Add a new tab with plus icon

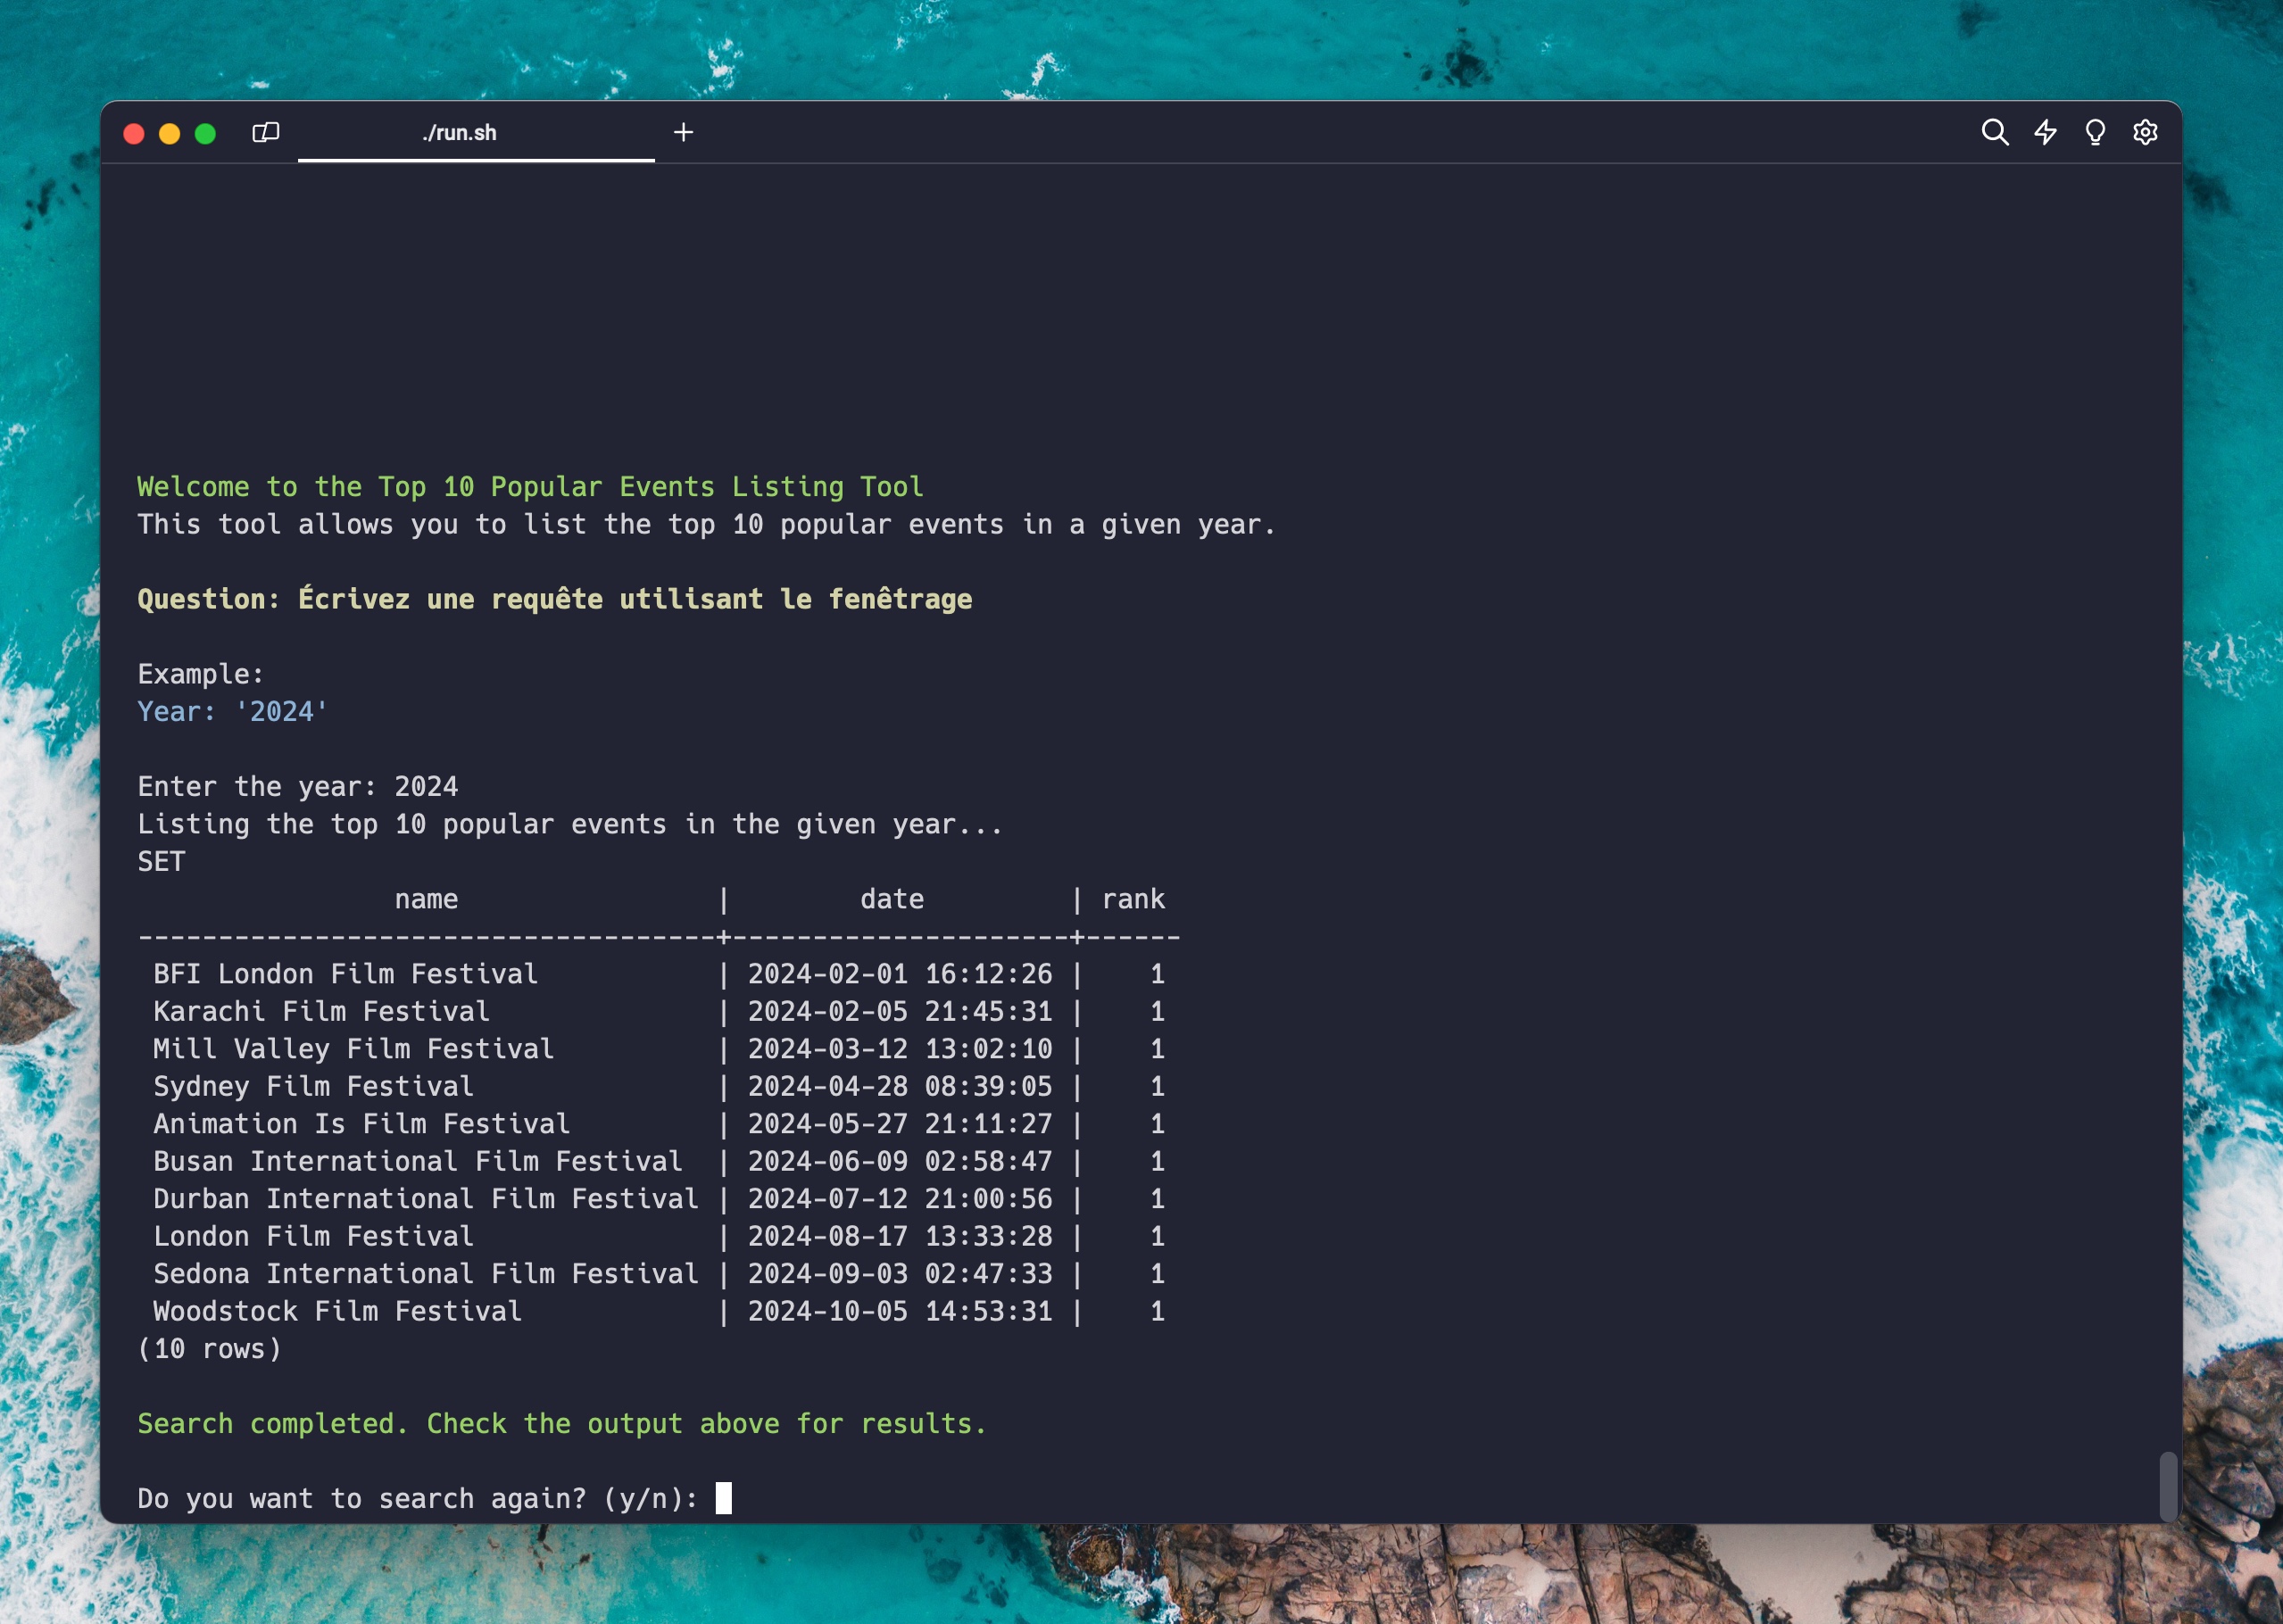(683, 133)
